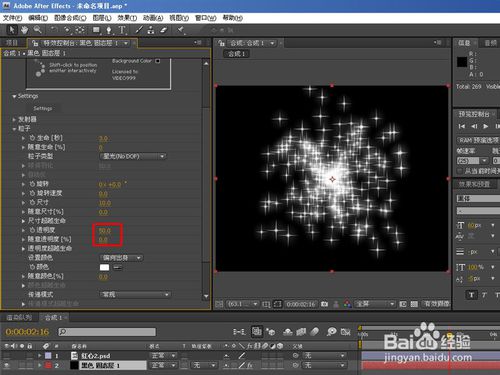Select the Type text tool
Viewport: 500px width, 375px height.
122,30
